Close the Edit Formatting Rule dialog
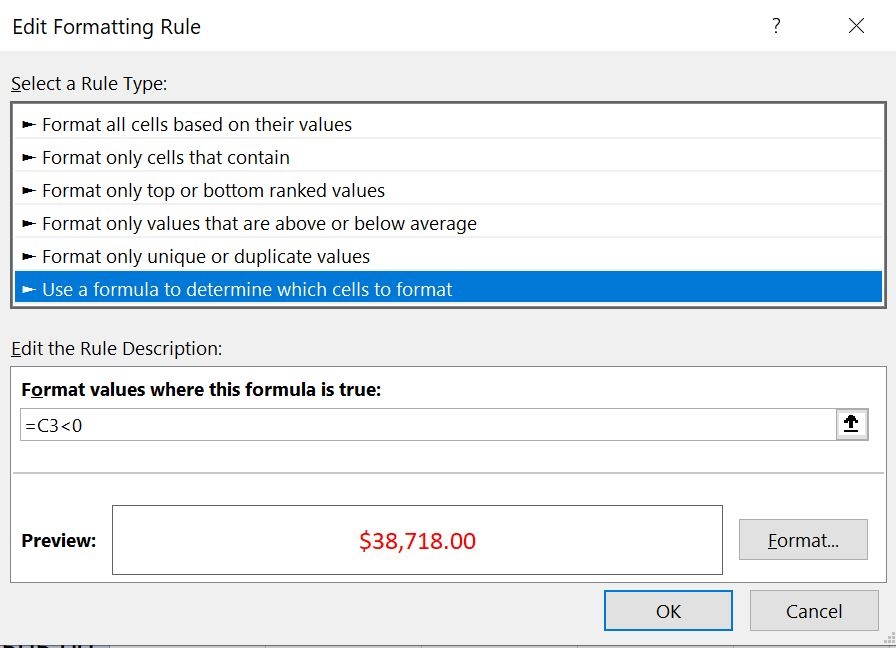 click(856, 27)
